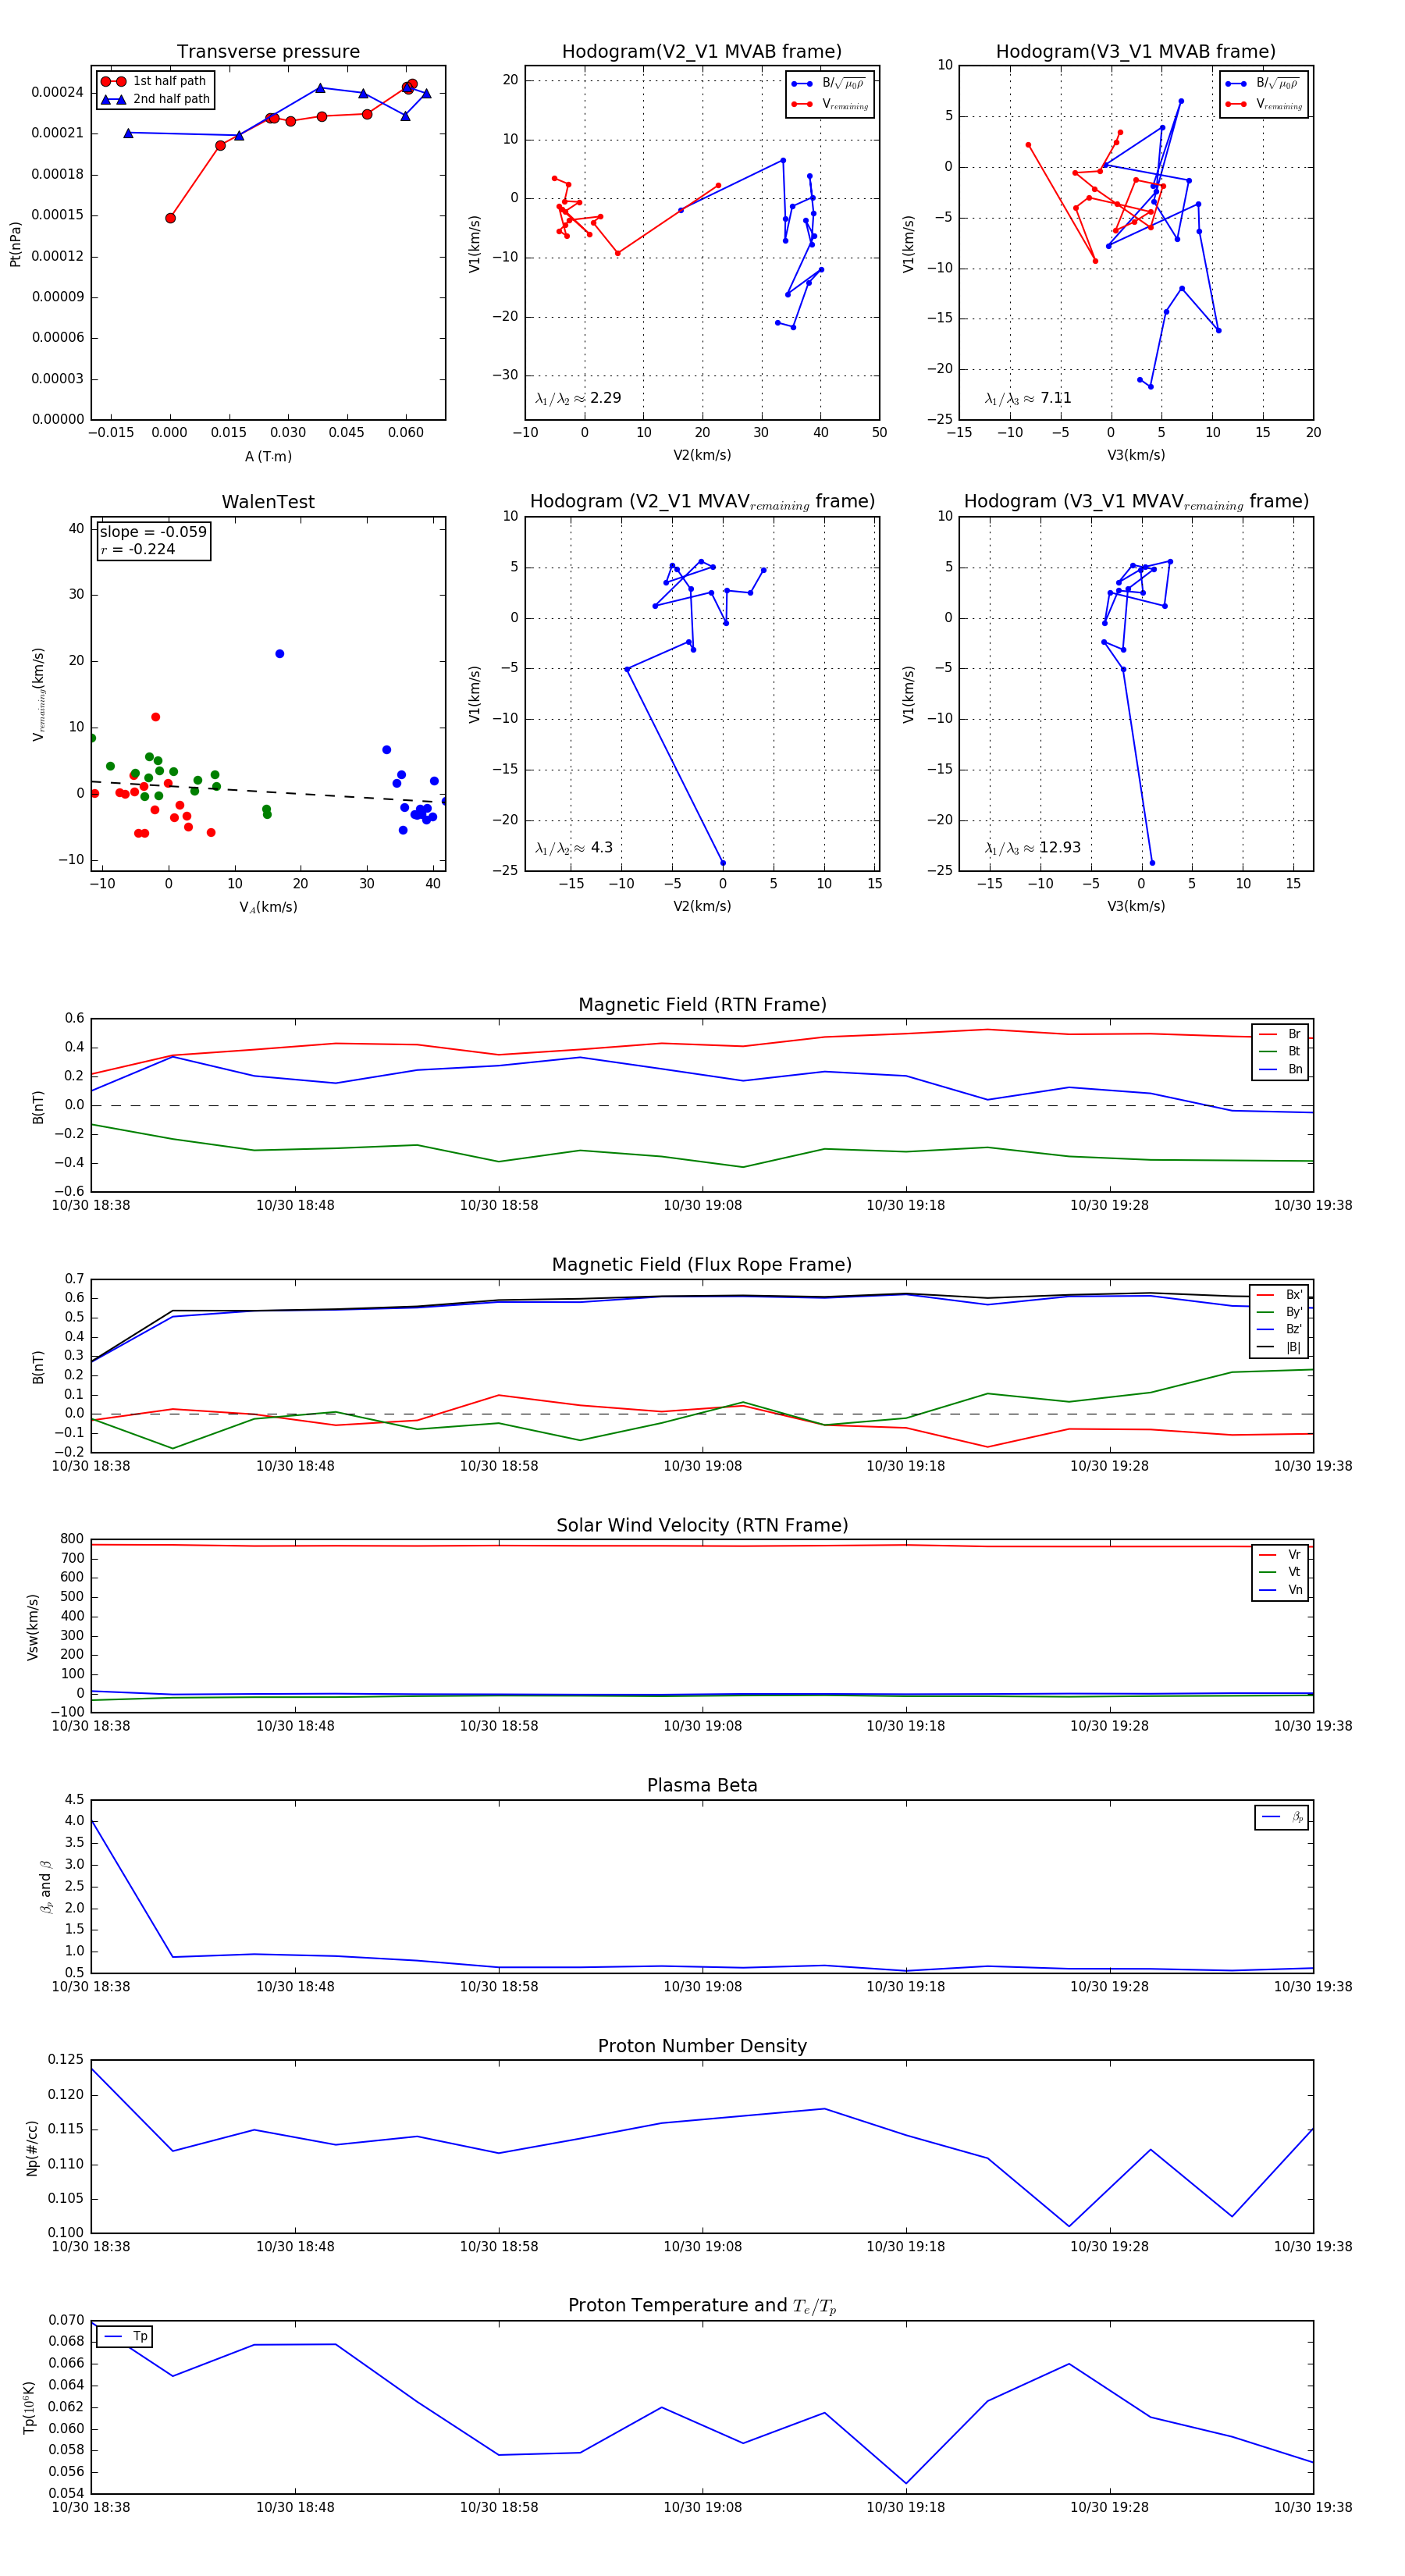
Task: Click the "Solar Wind Velocity (RTN Frame)" title
Action: (x=702, y=1525)
